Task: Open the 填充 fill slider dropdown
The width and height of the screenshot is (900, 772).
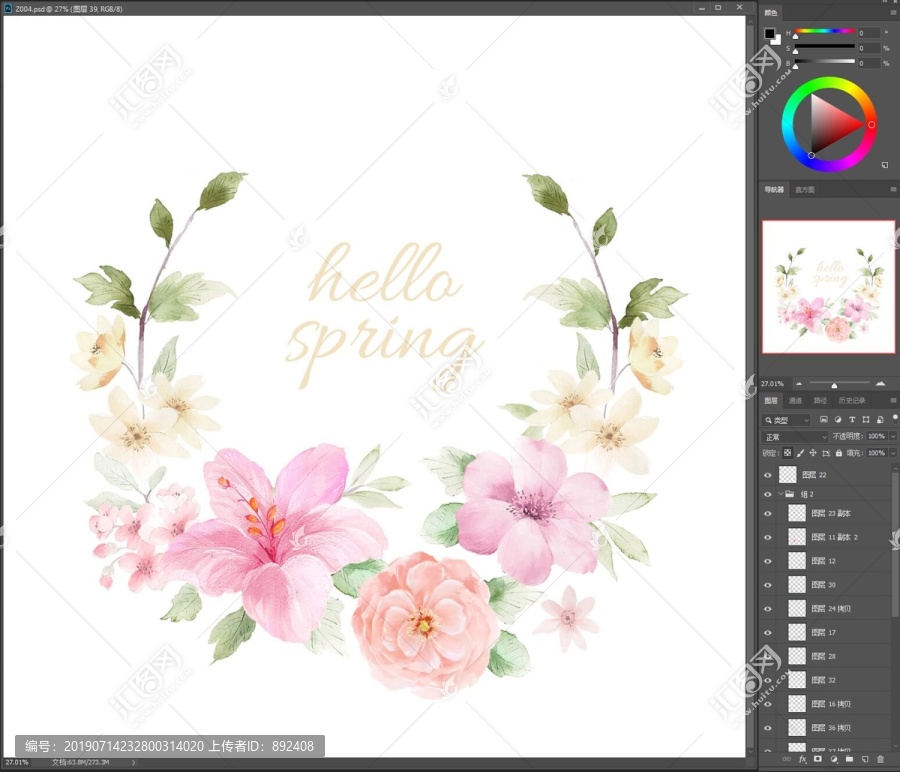Action: click(893, 453)
